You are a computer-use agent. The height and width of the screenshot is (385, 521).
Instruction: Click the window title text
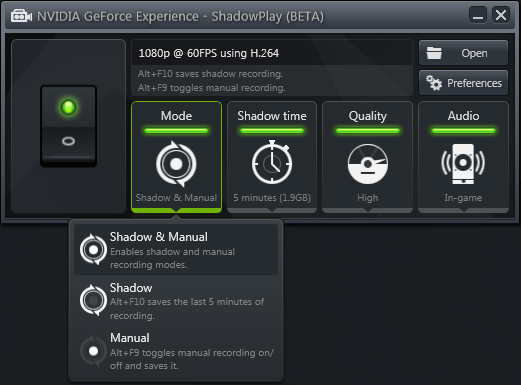coord(180,17)
